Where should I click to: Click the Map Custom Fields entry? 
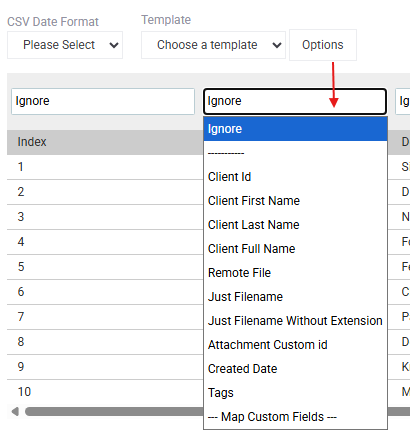pos(295,417)
